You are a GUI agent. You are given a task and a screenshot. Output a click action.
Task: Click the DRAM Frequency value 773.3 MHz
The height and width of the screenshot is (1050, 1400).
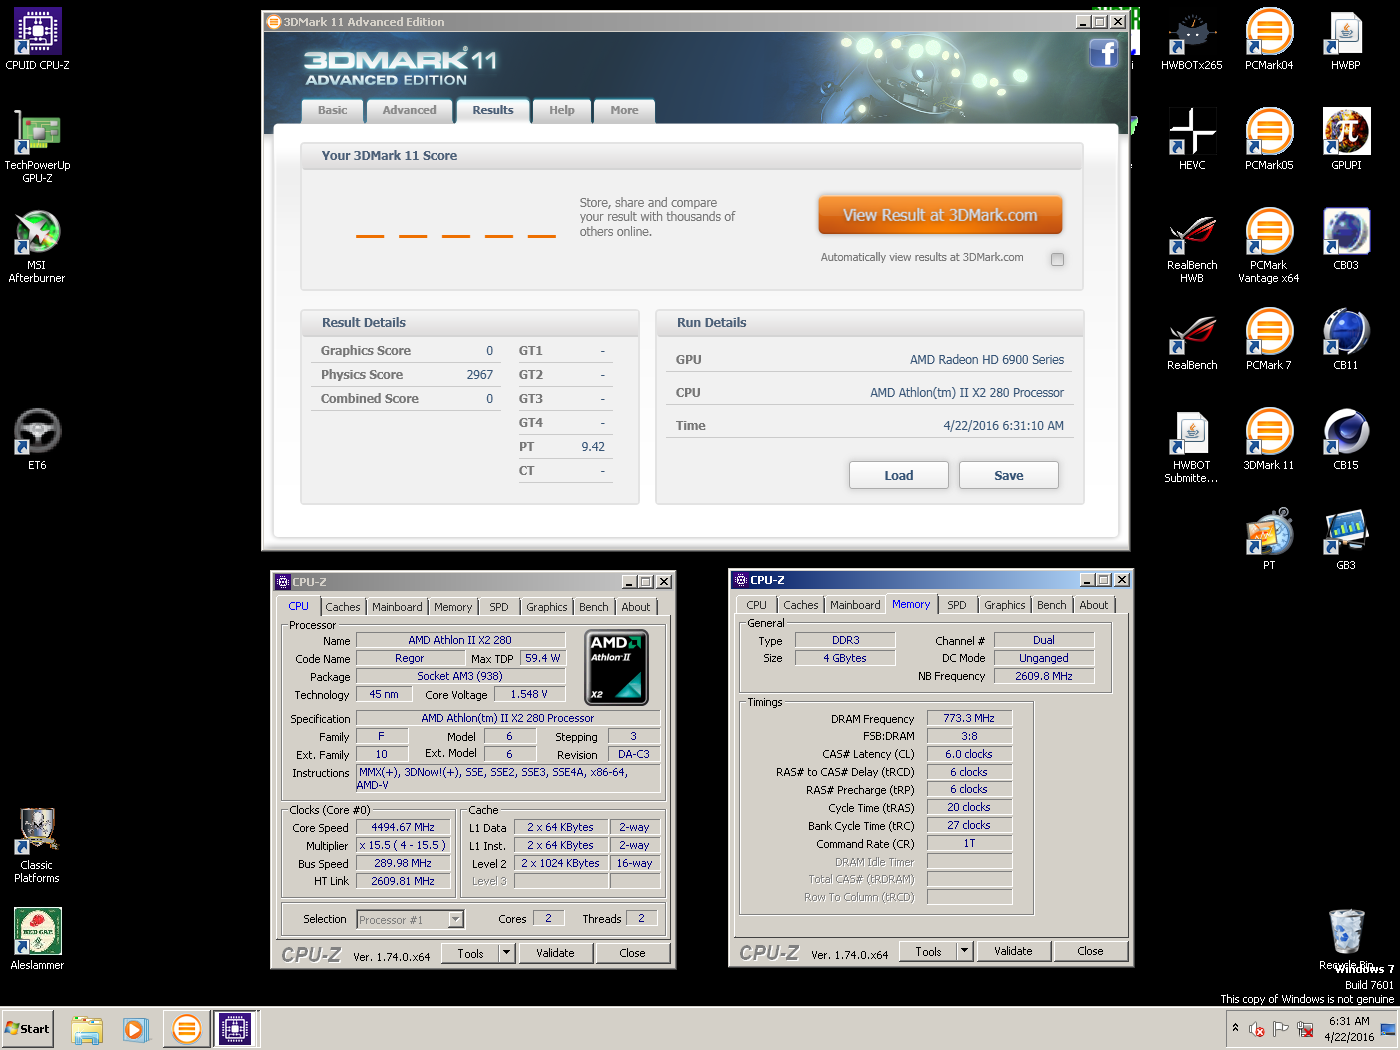[x=969, y=718]
